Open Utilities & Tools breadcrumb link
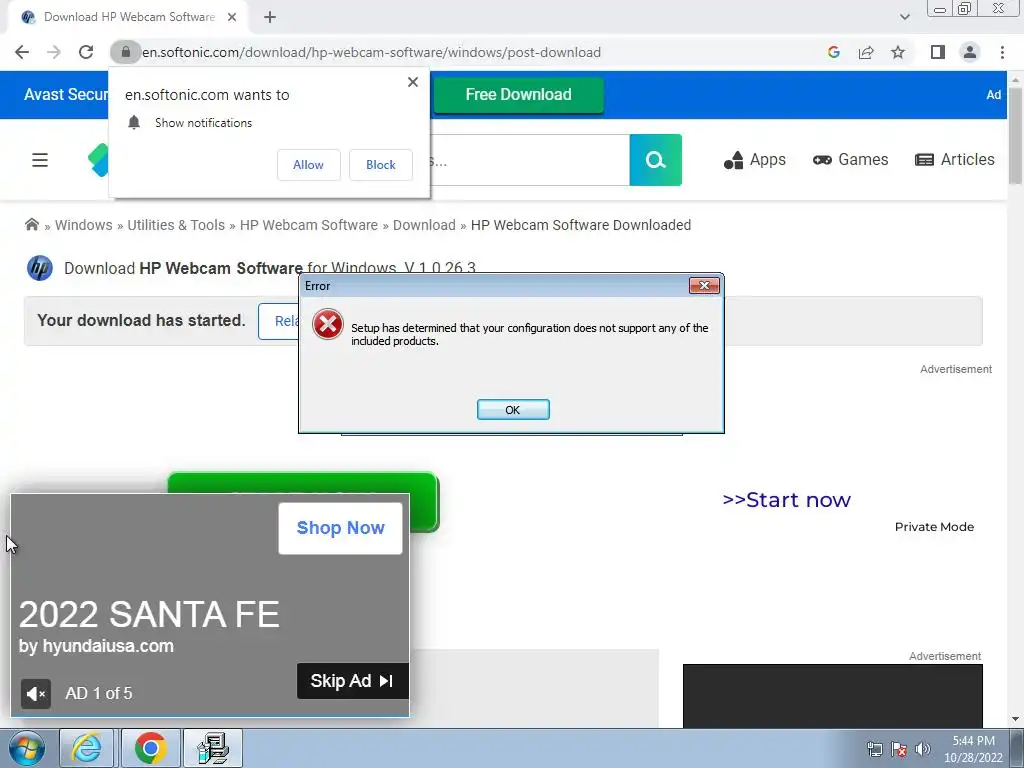Image resolution: width=1024 pixels, height=768 pixels. tap(176, 225)
